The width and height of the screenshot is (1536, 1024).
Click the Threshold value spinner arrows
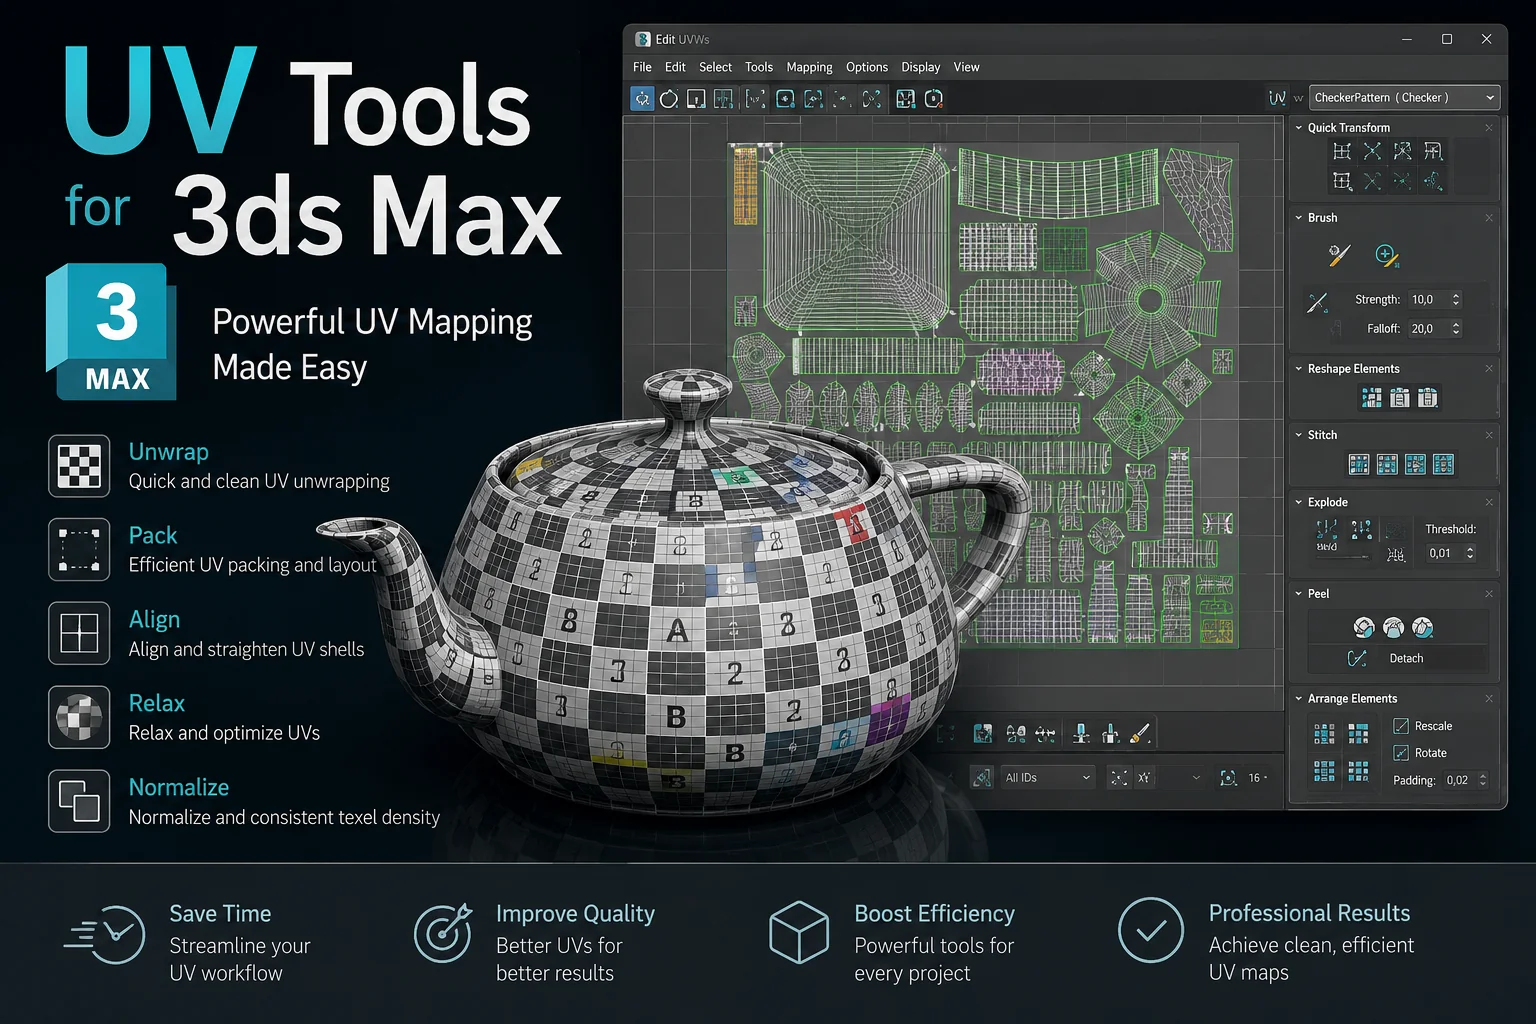tap(1470, 553)
